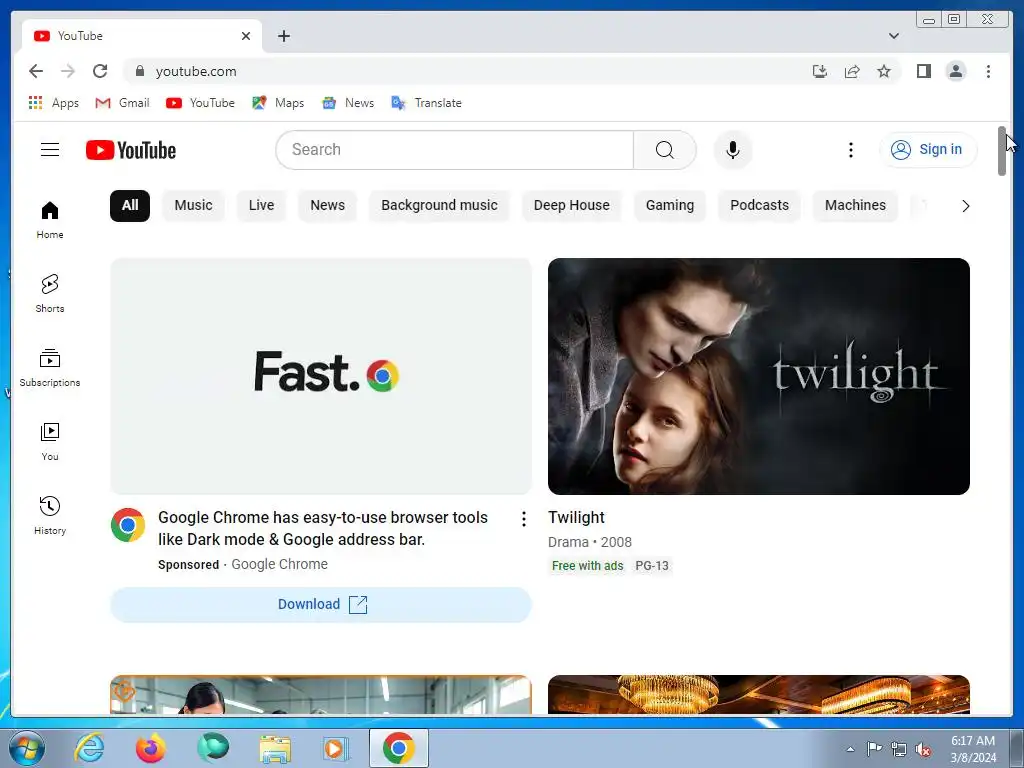This screenshot has height=768, width=1024.
Task: Go back with the browser back arrow
Action: tap(36, 71)
